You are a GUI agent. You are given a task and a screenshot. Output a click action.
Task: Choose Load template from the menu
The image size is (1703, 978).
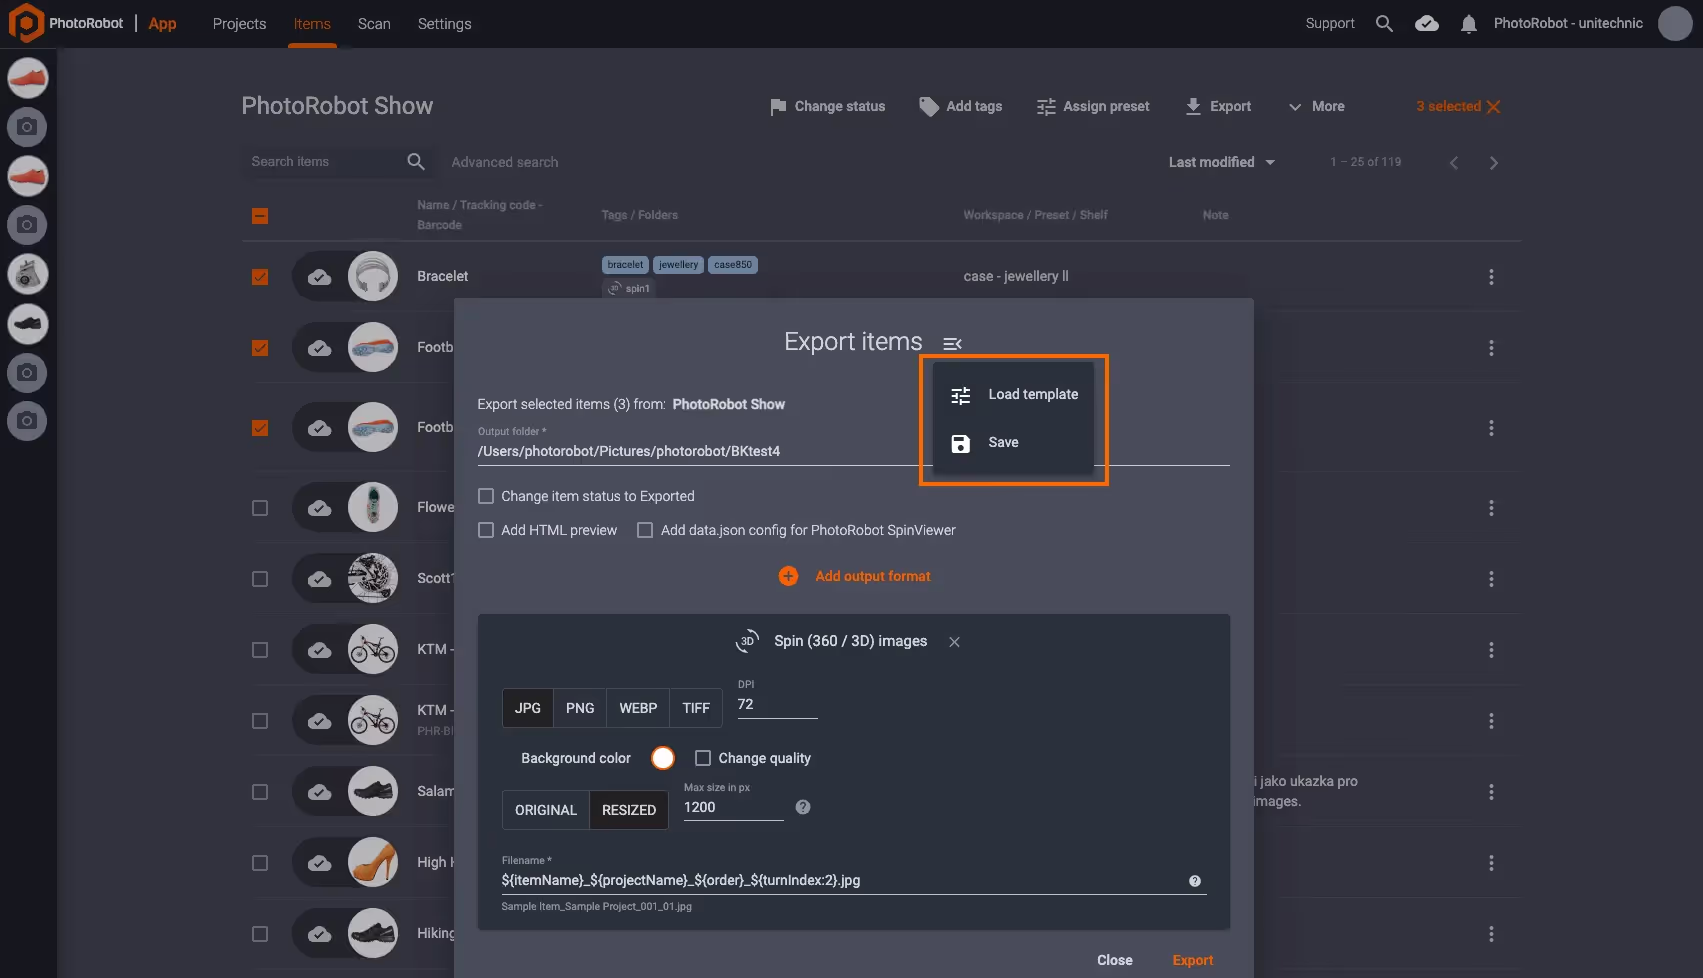pyautogui.click(x=1014, y=395)
